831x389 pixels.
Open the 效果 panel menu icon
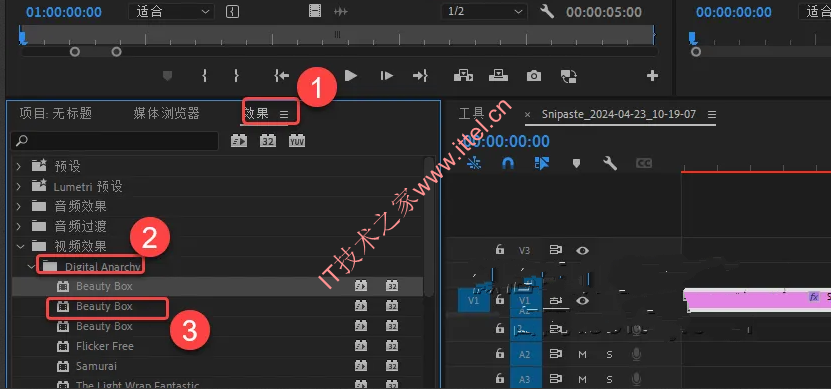(284, 114)
